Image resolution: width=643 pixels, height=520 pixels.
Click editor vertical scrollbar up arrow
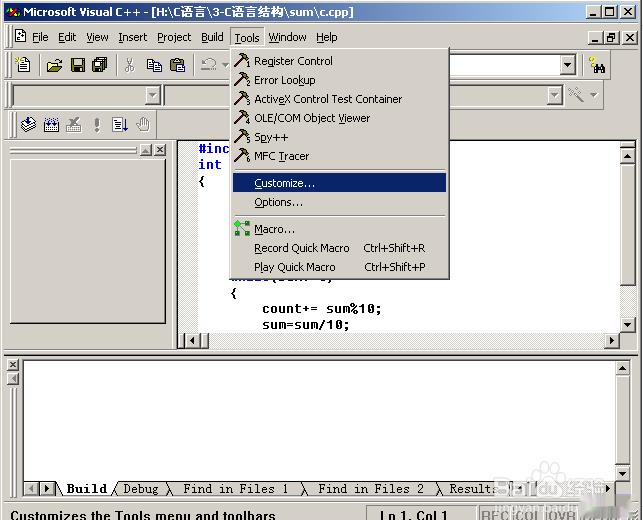627,155
